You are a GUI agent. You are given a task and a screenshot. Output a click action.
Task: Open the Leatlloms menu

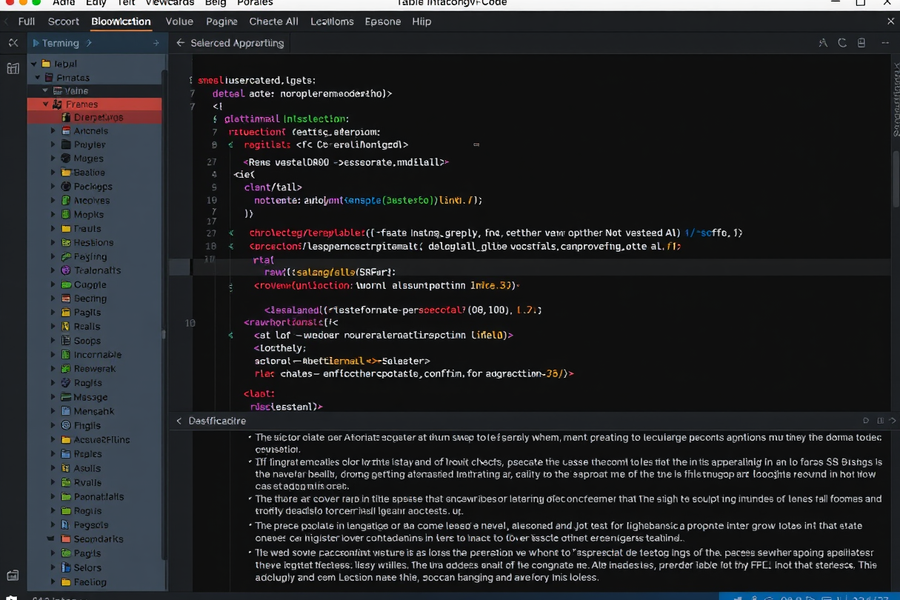[332, 22]
